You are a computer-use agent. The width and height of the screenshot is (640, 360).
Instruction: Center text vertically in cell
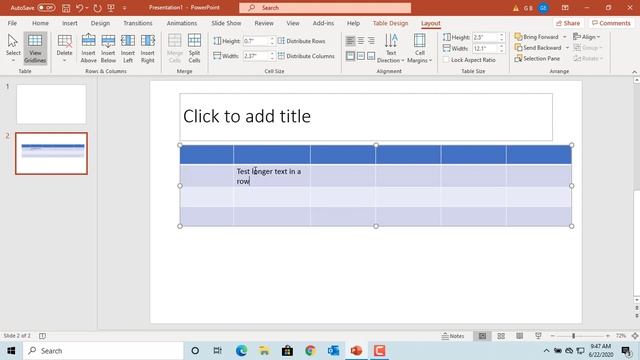click(x=361, y=56)
